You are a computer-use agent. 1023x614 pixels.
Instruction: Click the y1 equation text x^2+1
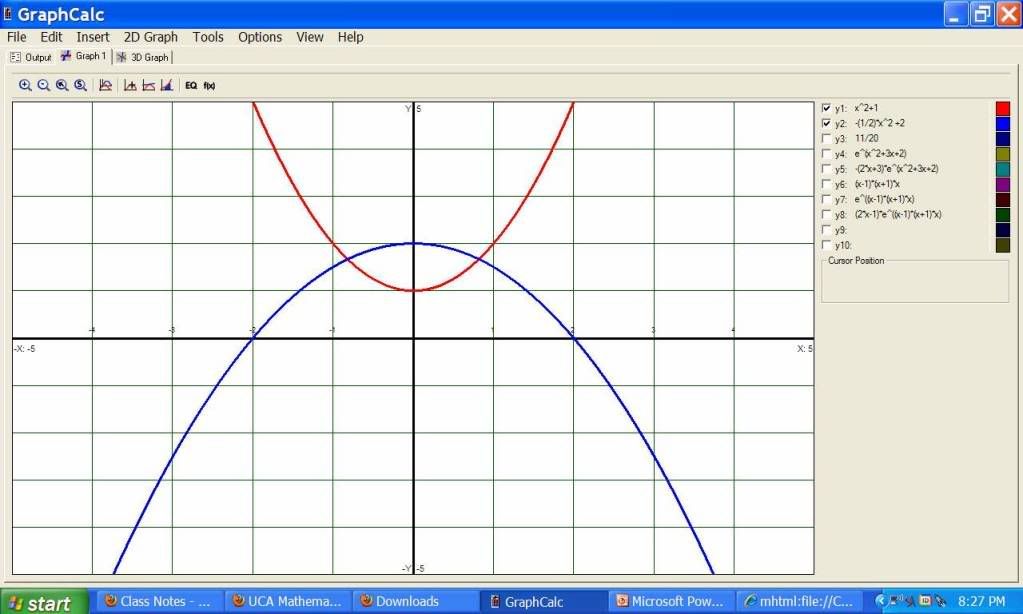[866, 108]
